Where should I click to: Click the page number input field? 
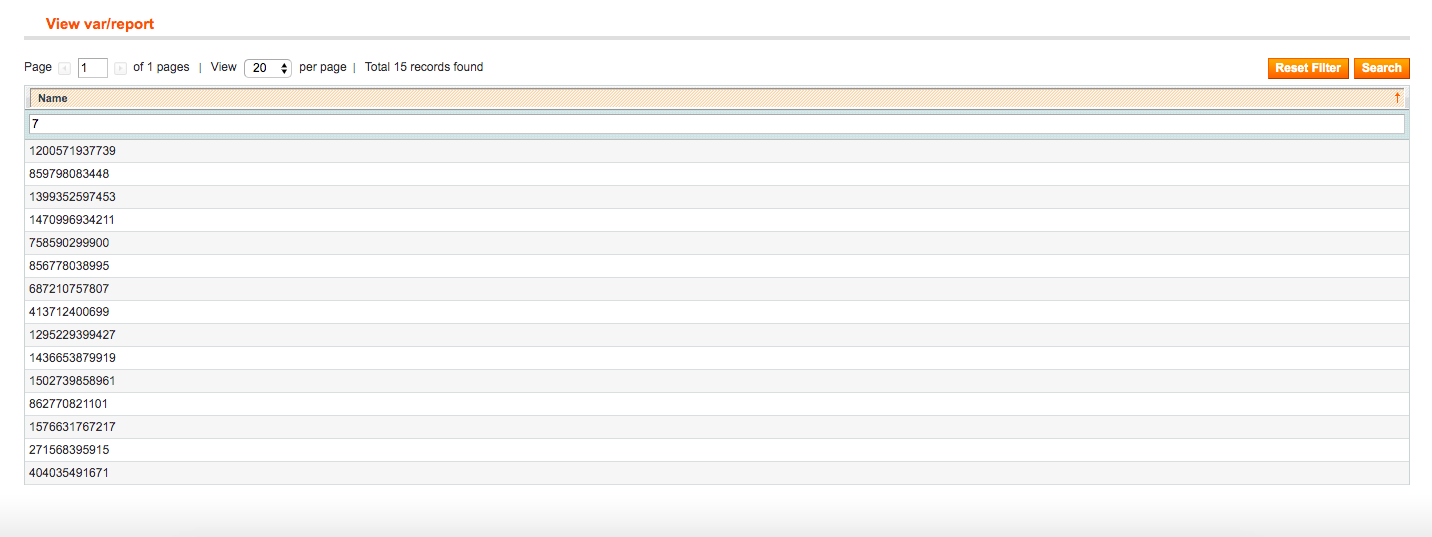[x=93, y=68]
